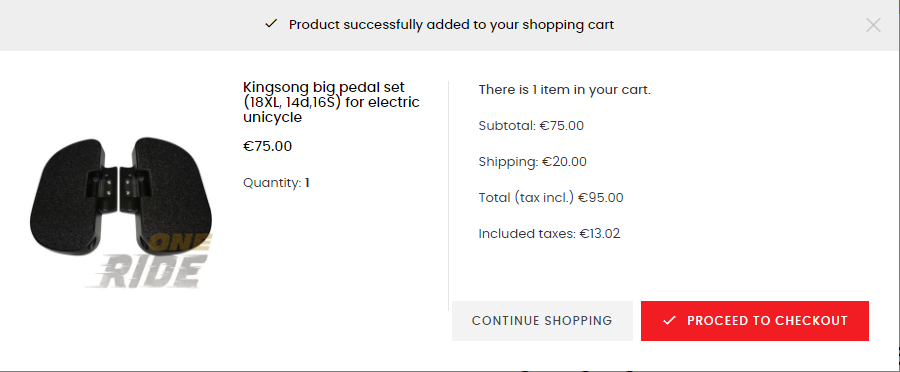Select the right pedal in product photo

point(168,194)
